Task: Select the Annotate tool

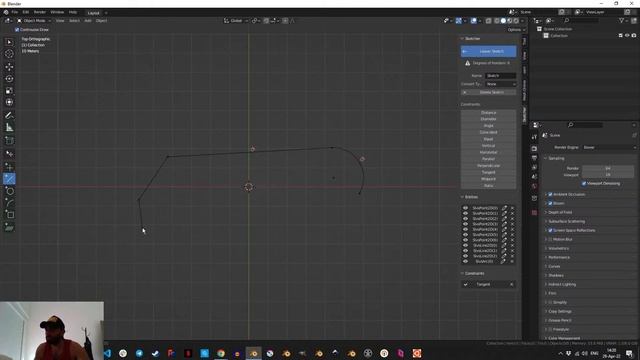Action: click(x=9, y=116)
